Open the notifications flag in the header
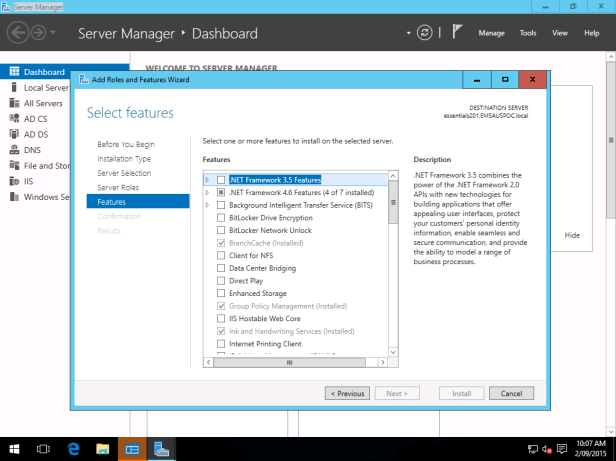Viewport: 616px width, 461px height. 454,33
